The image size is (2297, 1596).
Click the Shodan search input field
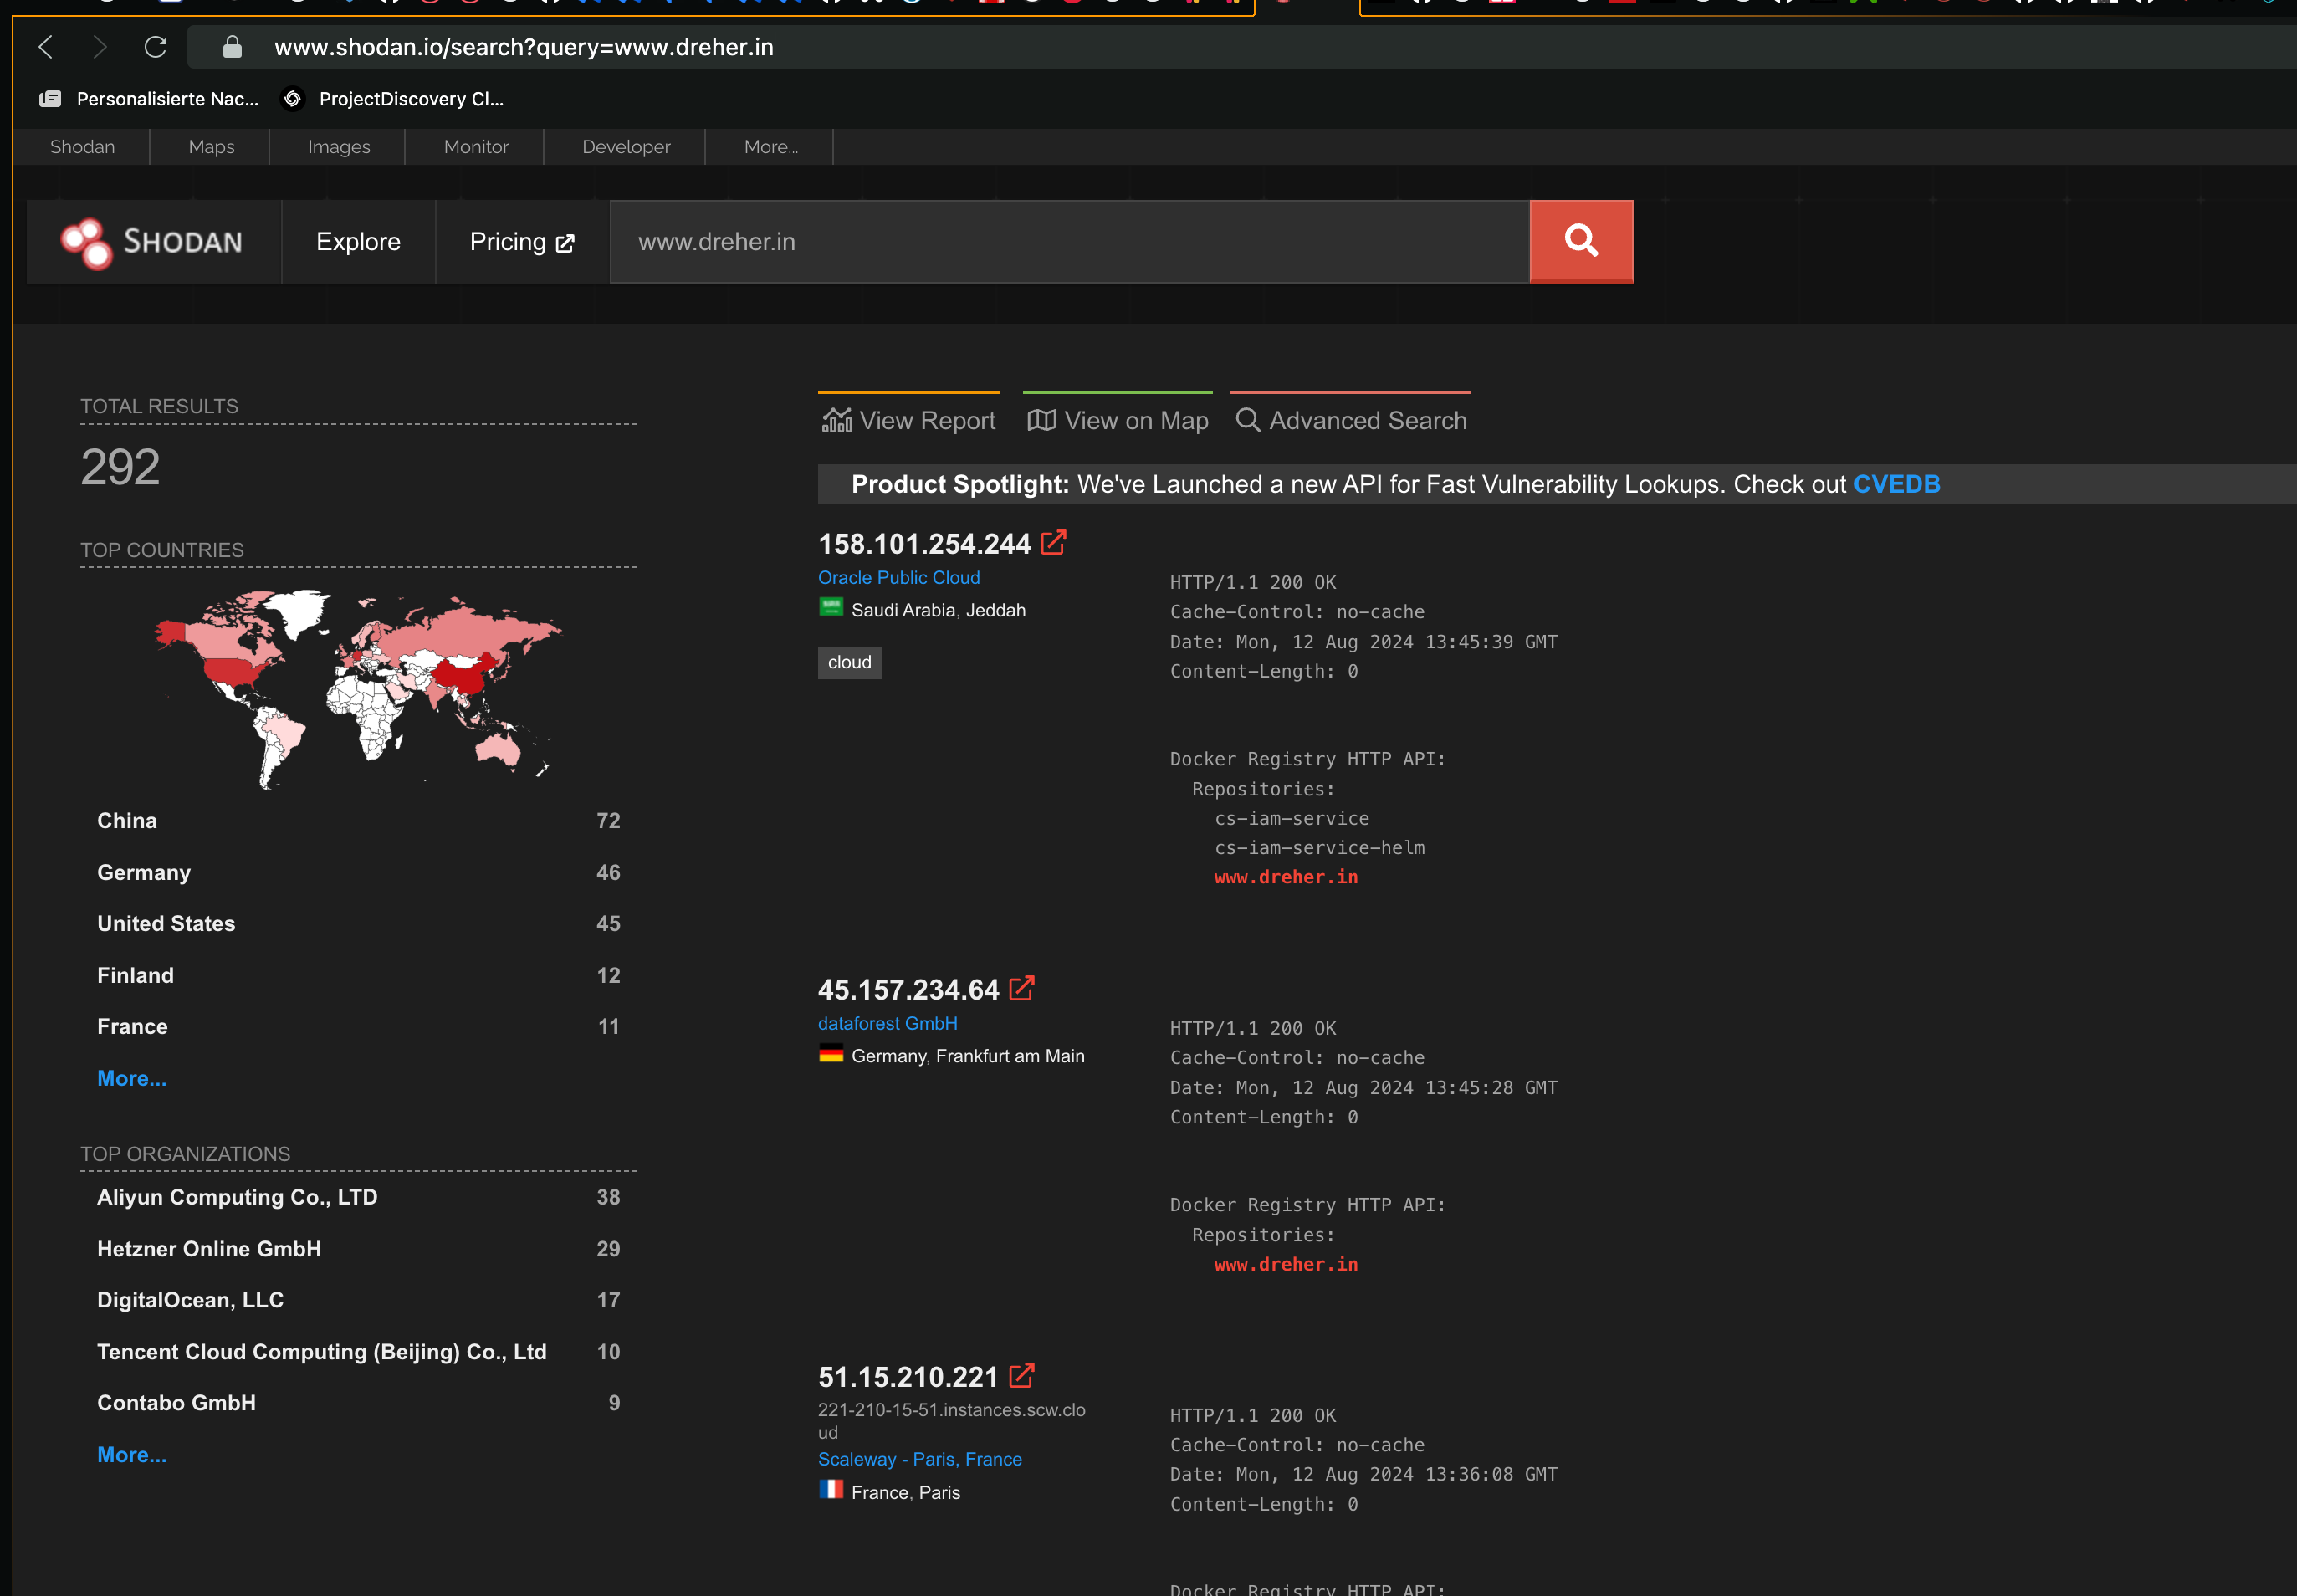tap(1069, 241)
